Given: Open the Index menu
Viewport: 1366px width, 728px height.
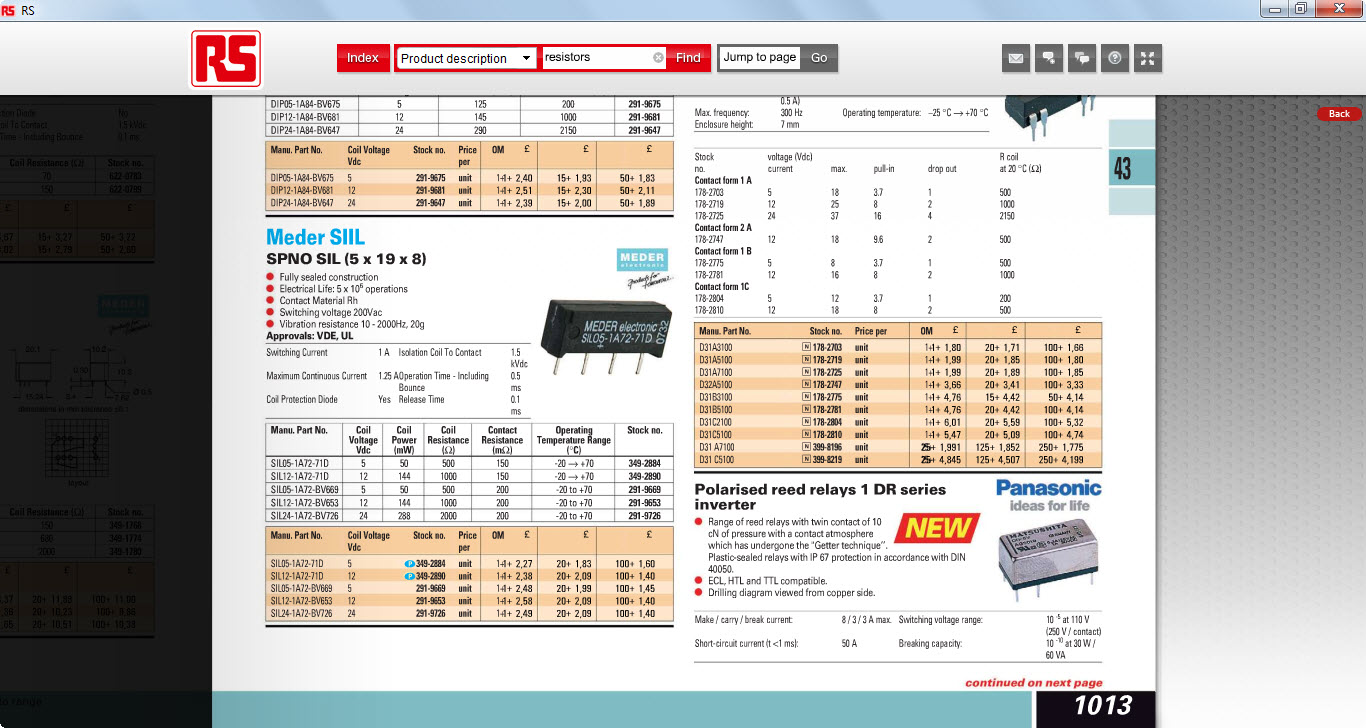Looking at the screenshot, I should pos(363,58).
